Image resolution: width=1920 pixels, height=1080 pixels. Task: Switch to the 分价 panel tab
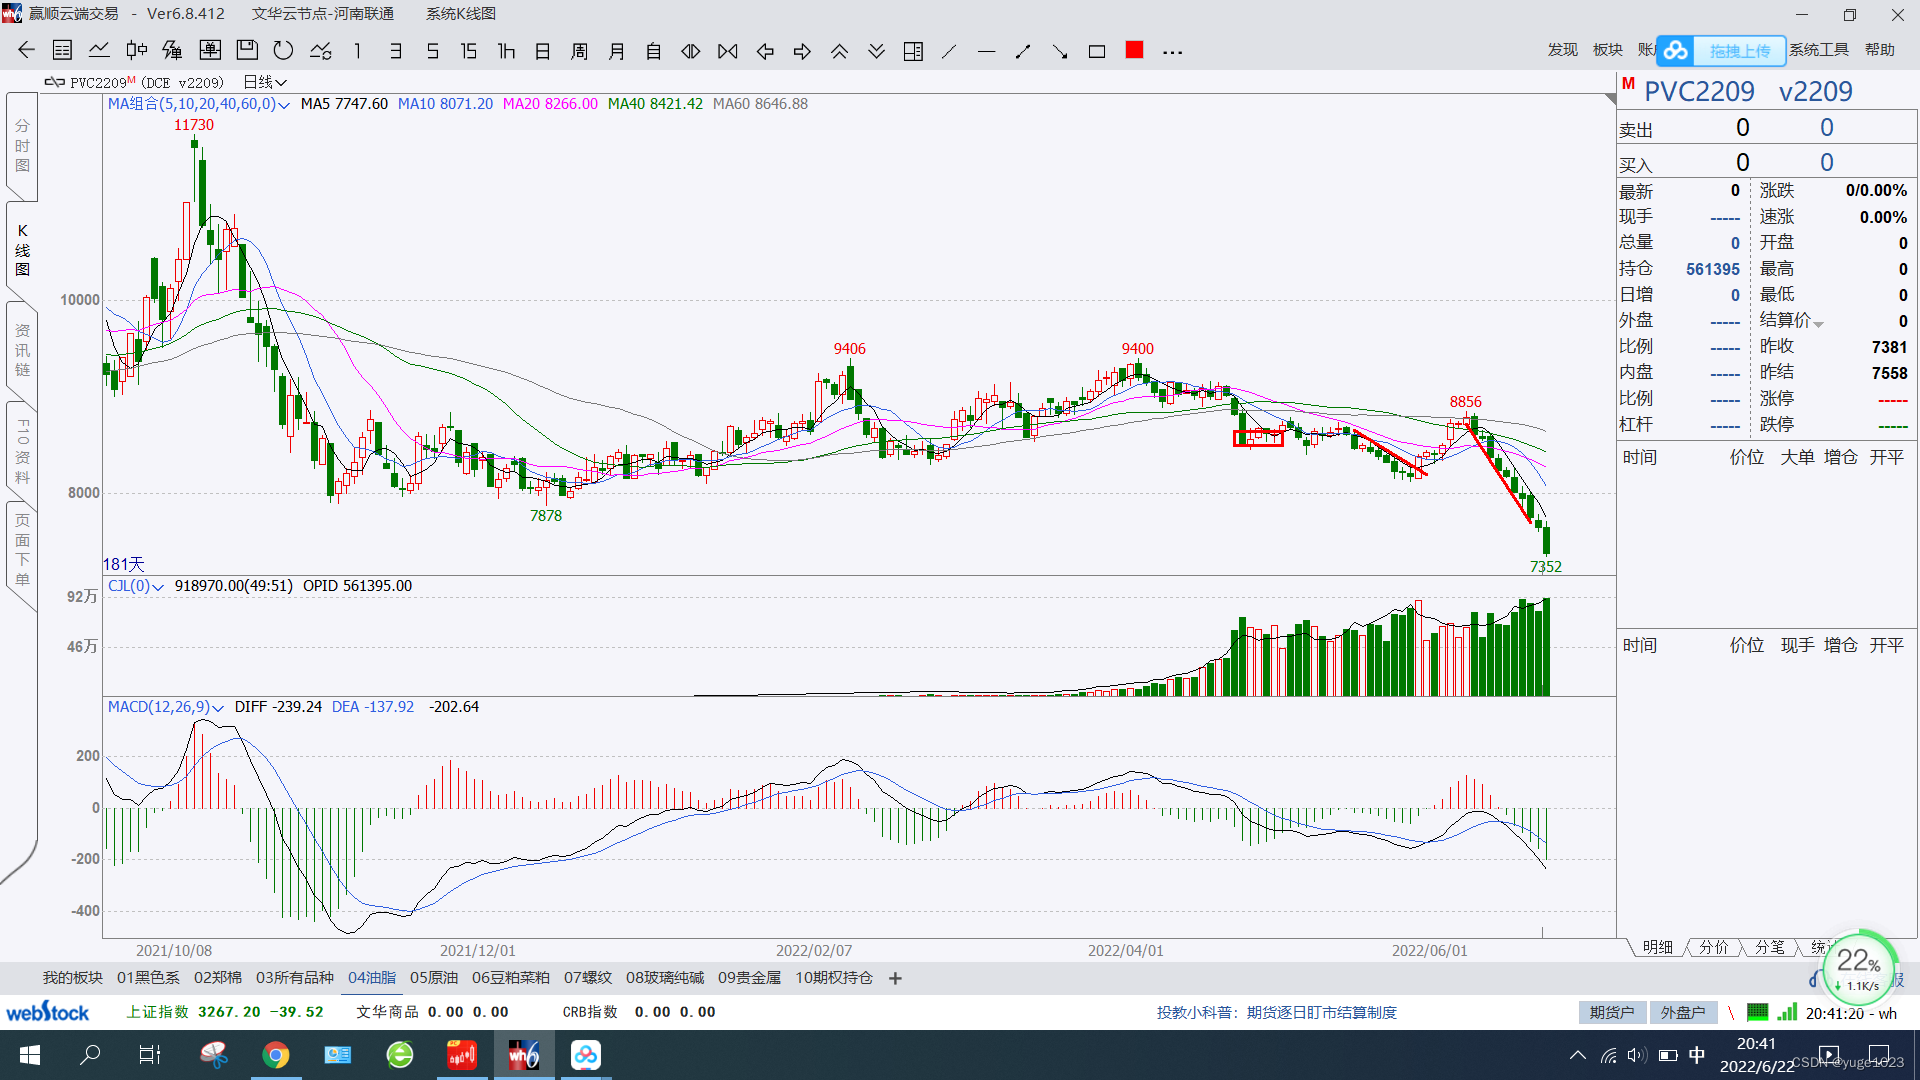[x=1713, y=947]
